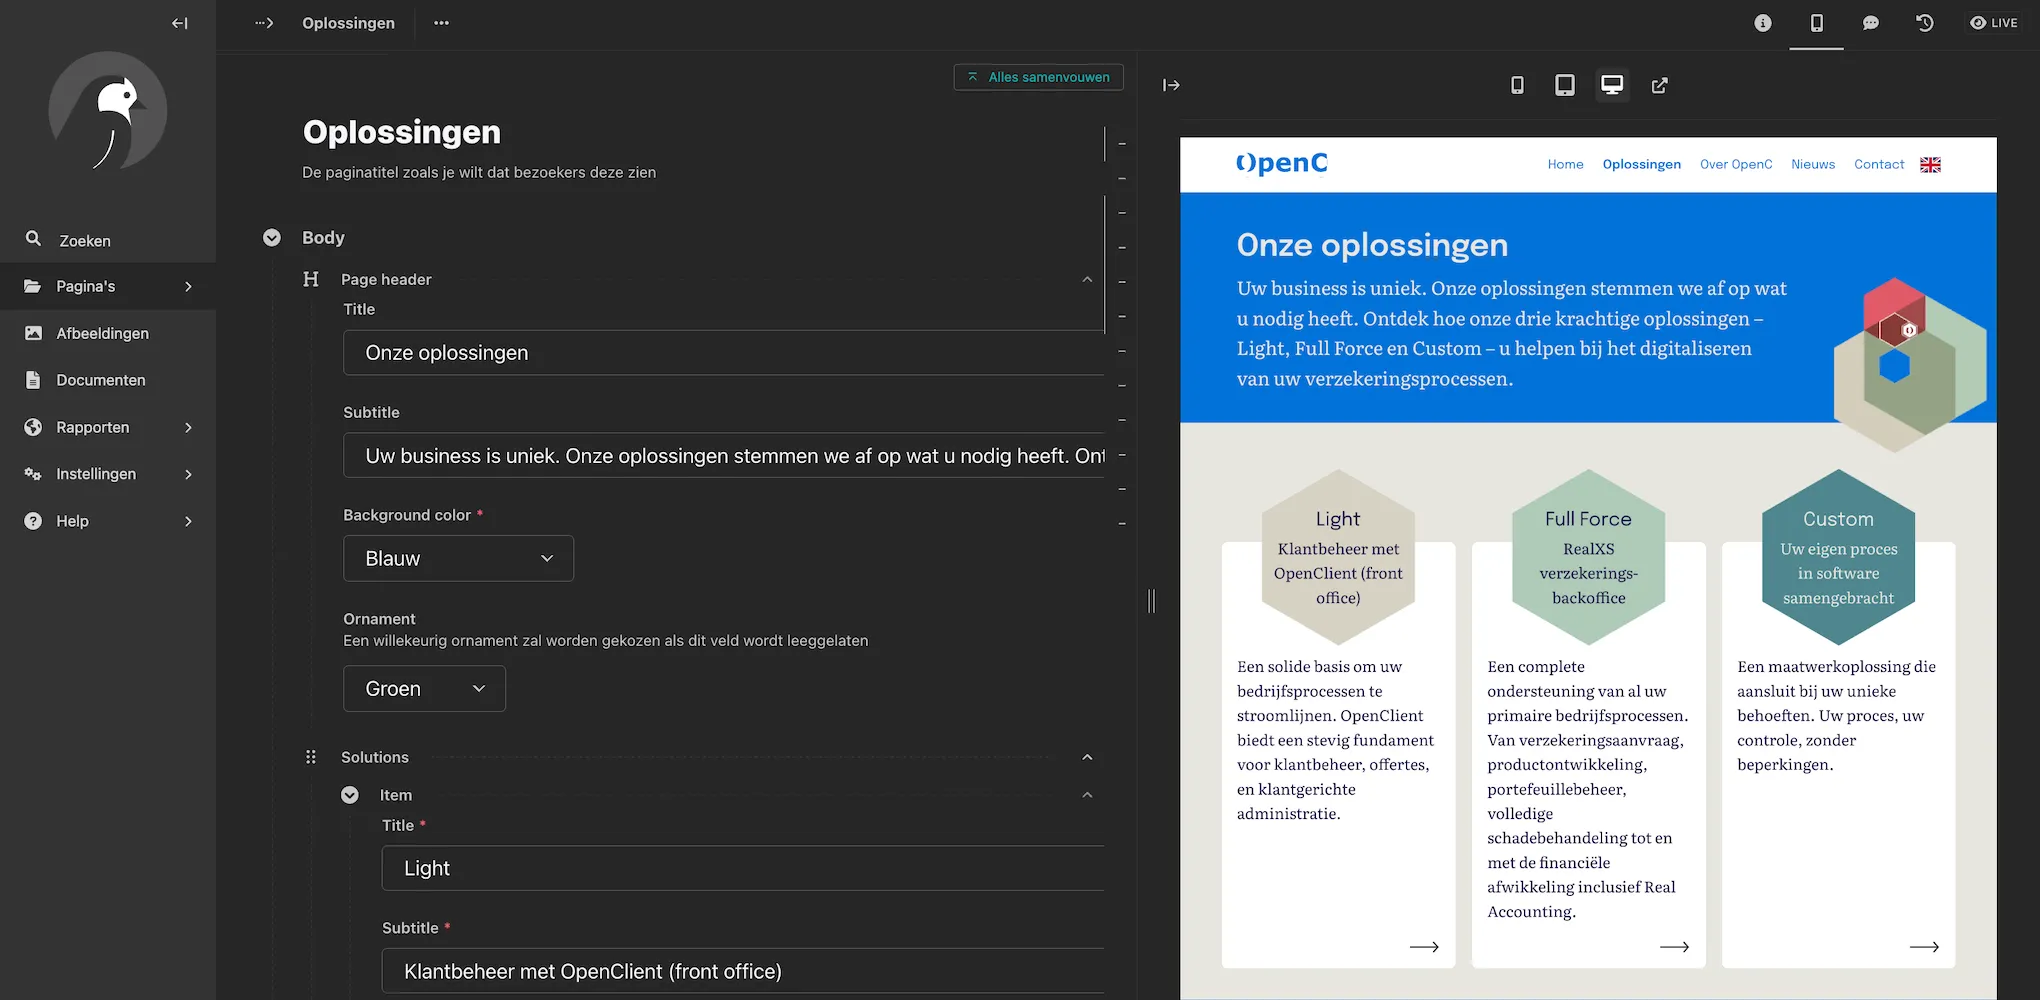Collapse the left sidebar menu
This screenshot has height=1000, width=2040.
180,23
